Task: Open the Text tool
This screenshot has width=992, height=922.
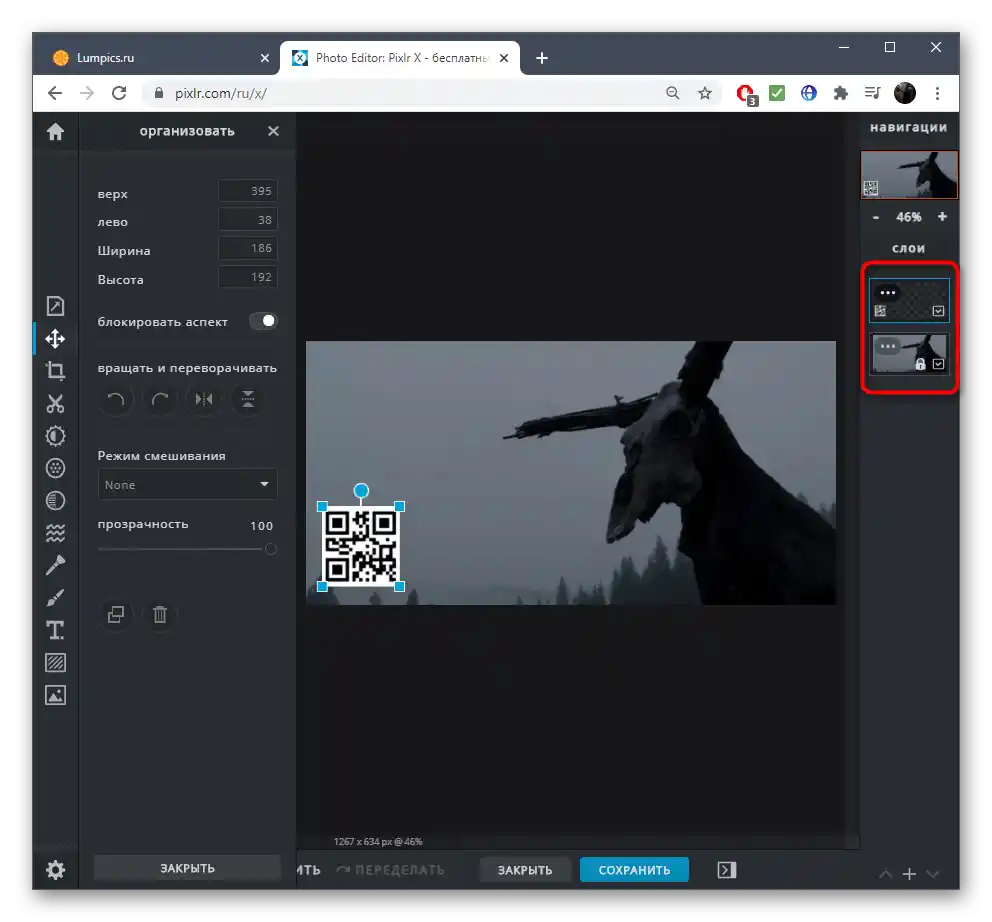Action: [x=55, y=630]
